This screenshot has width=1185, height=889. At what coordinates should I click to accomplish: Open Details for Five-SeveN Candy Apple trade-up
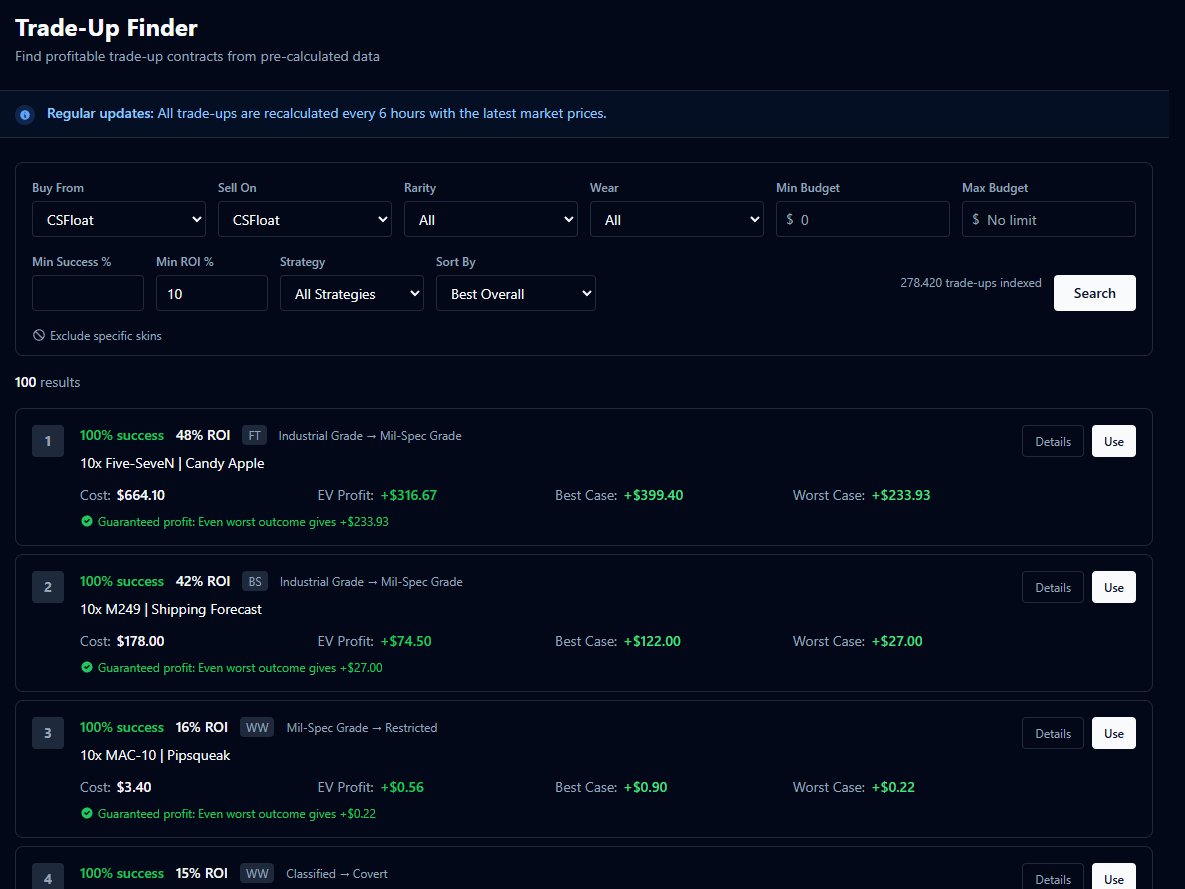[x=1053, y=441]
